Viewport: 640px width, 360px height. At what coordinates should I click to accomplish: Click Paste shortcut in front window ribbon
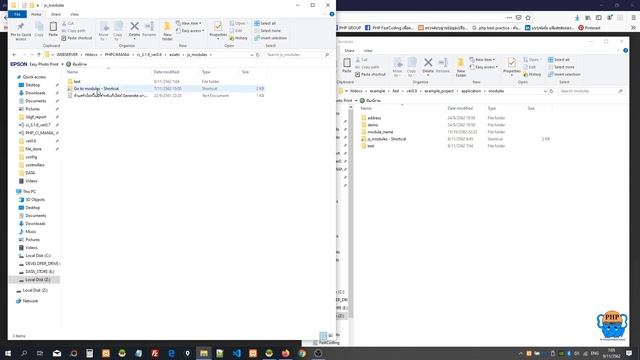tap(77, 38)
